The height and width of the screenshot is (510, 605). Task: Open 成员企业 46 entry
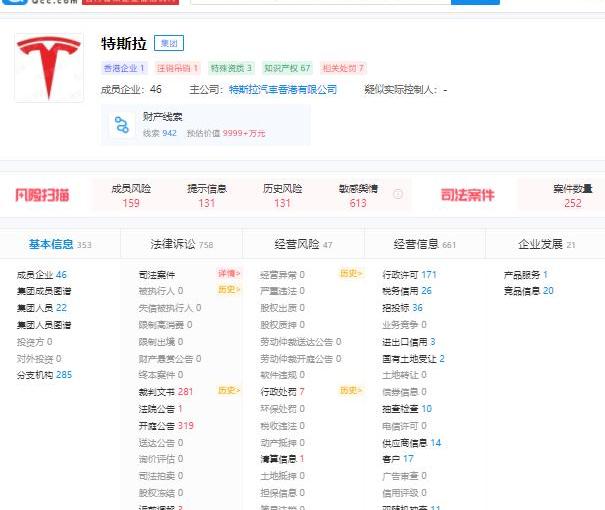[x=42, y=275]
